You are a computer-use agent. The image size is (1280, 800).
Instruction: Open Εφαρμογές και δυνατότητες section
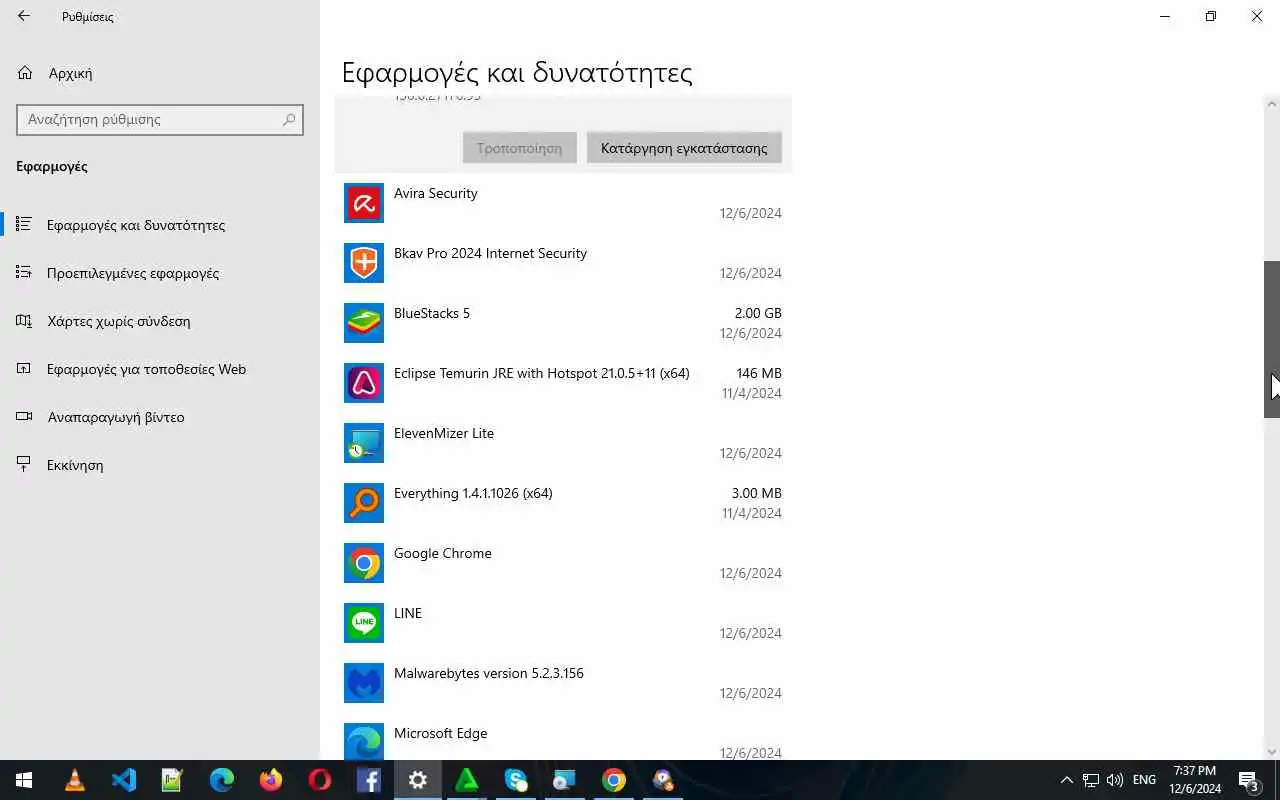tap(160, 225)
